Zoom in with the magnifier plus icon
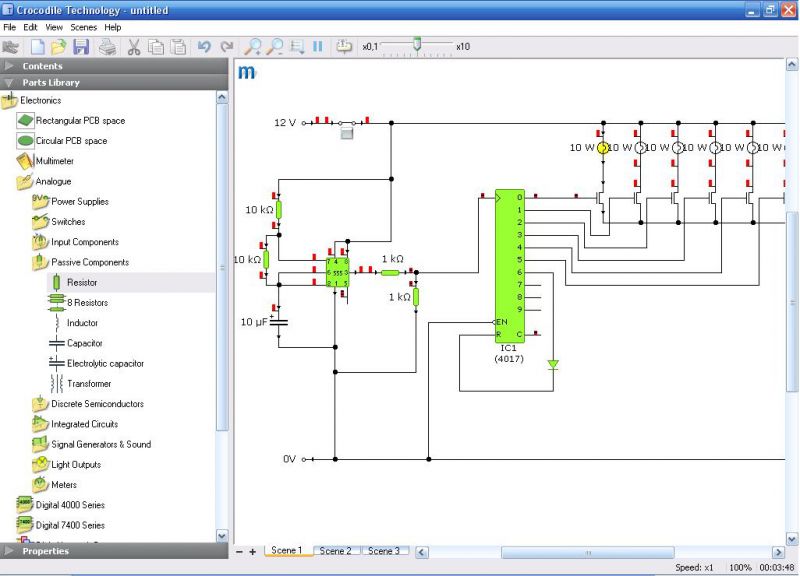 [253, 47]
